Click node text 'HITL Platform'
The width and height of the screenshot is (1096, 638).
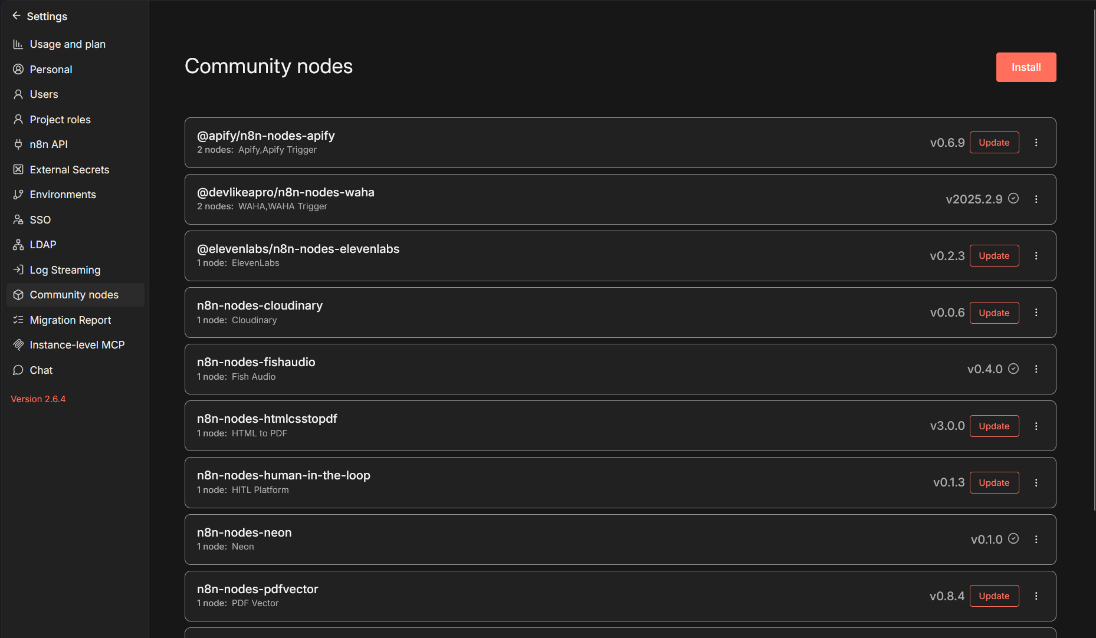(x=260, y=490)
